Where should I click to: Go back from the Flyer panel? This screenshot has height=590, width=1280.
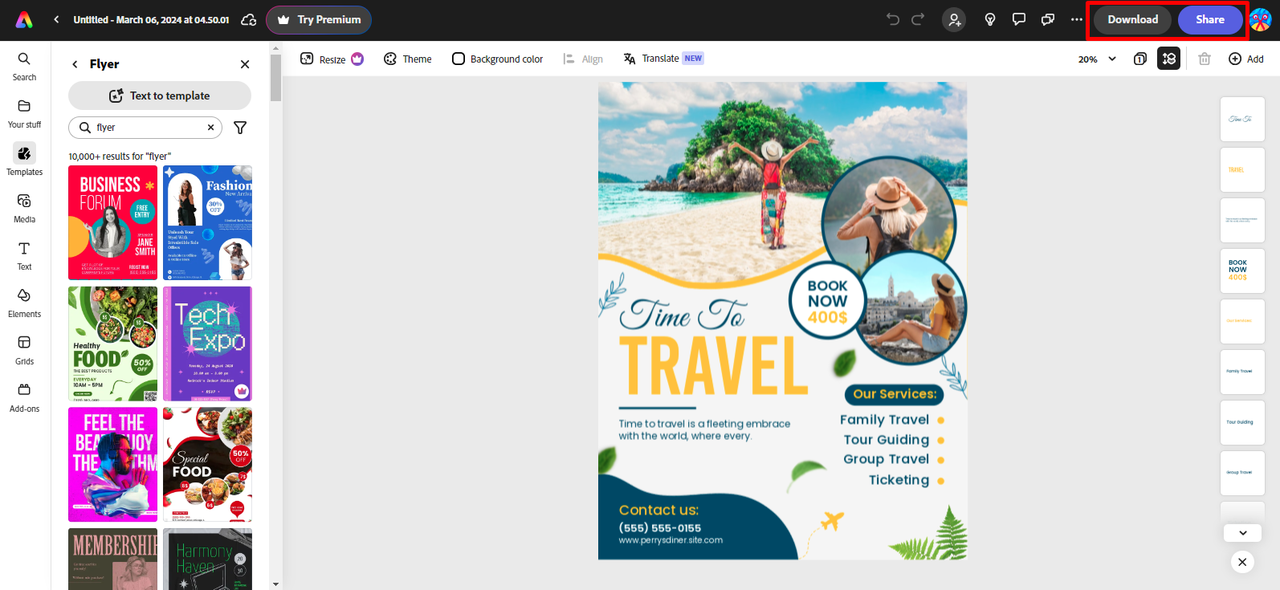pos(75,64)
